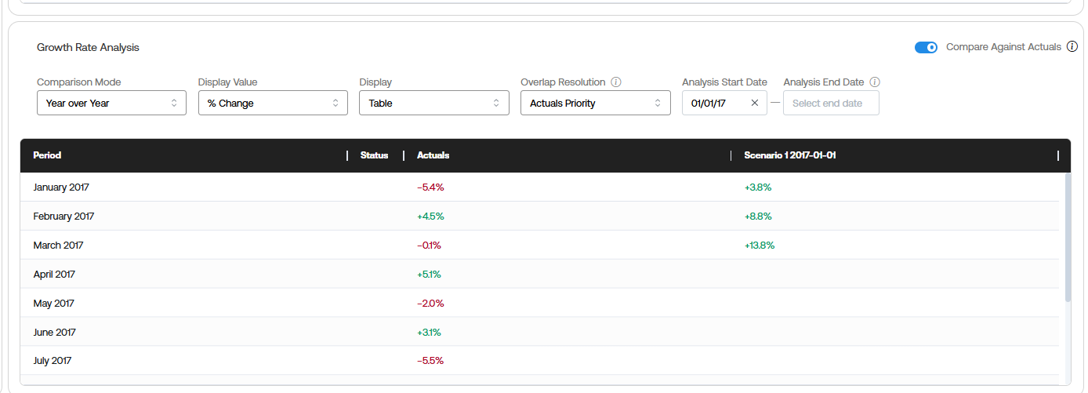
Task: Clear the Analysis Start Date value
Action: [755, 103]
